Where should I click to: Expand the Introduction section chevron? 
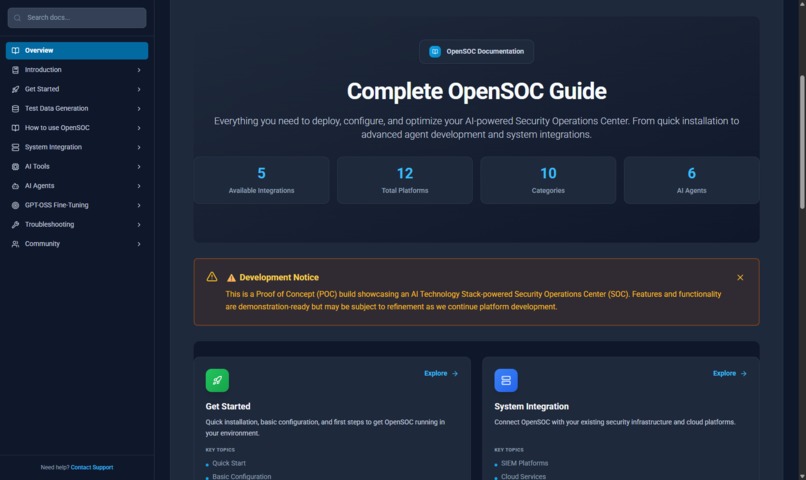(x=139, y=70)
